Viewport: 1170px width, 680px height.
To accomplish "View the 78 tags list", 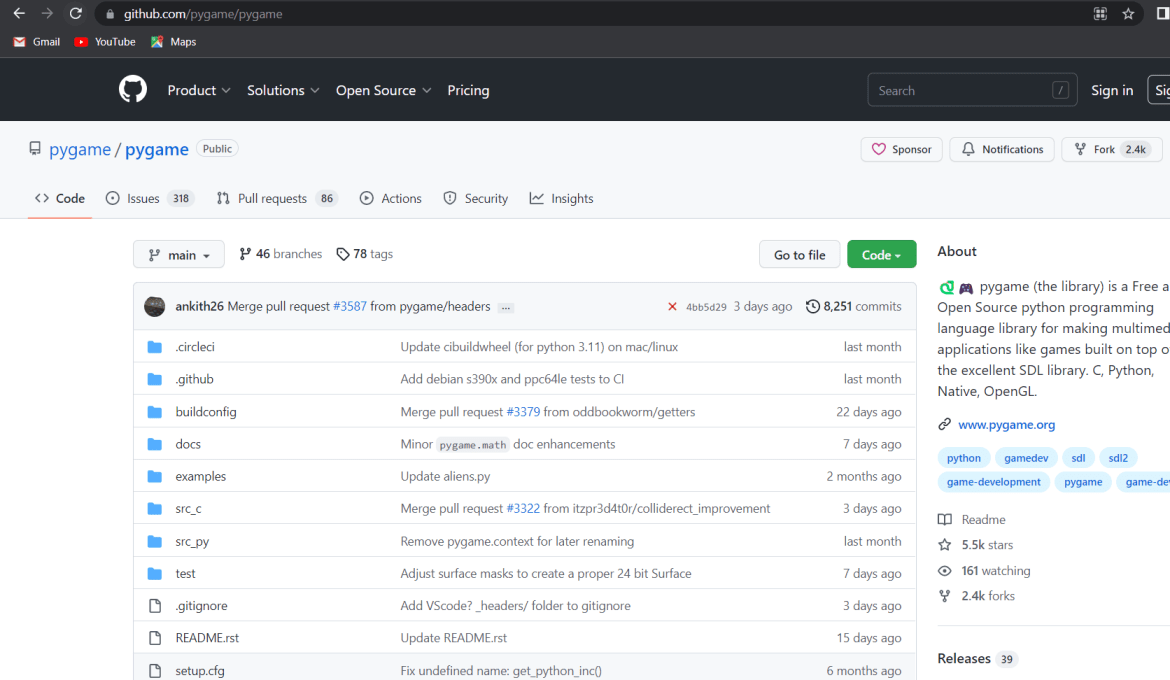I will coord(364,254).
